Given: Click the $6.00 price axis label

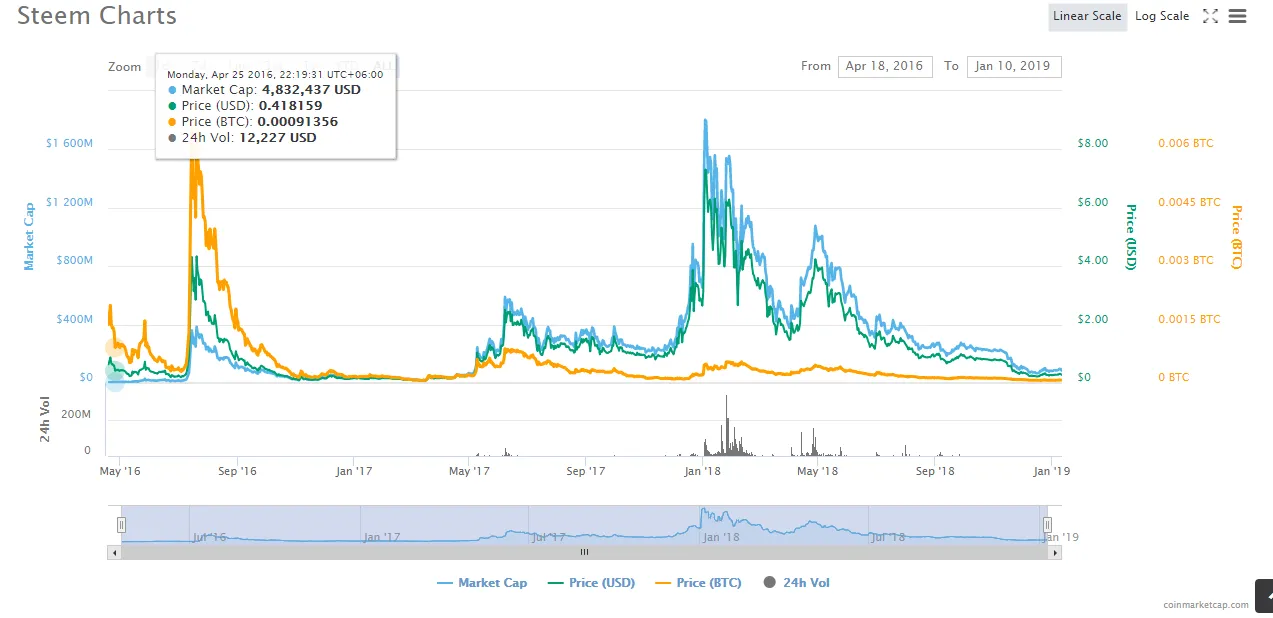Looking at the screenshot, I should [1092, 202].
